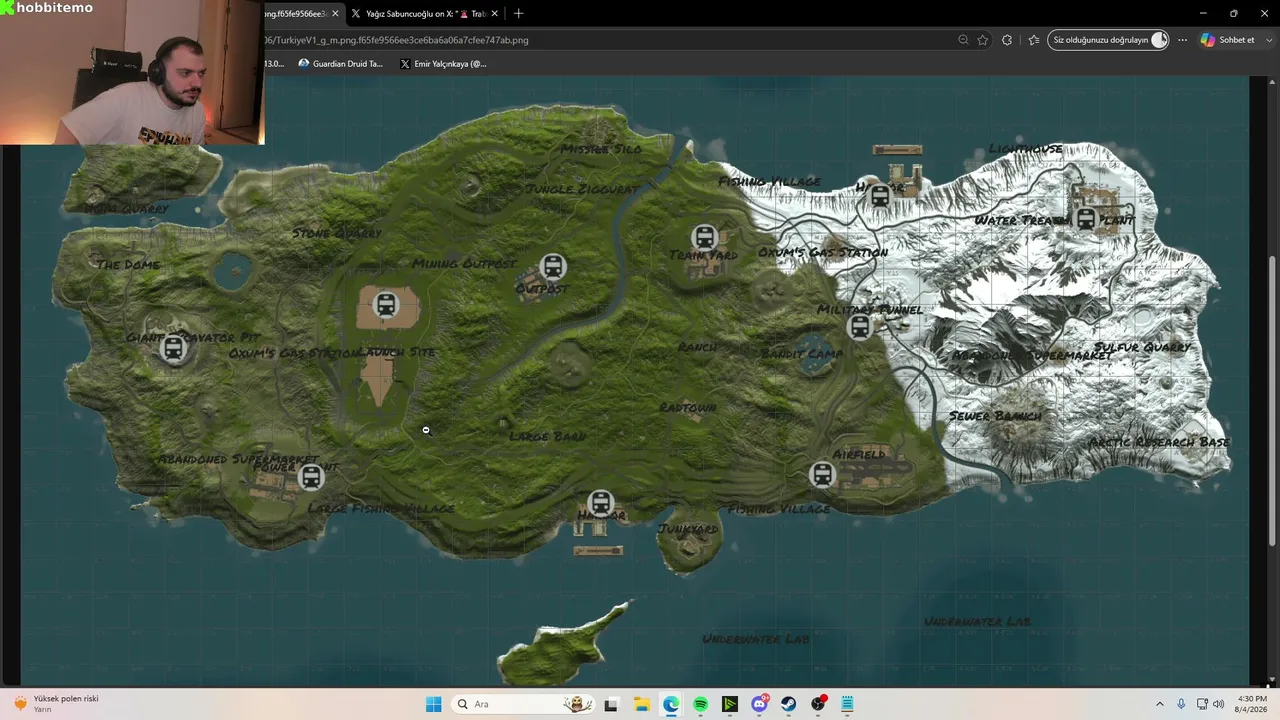
Task: Click the Siz olduğunuzu doğrulayın profile button
Action: pos(1108,40)
